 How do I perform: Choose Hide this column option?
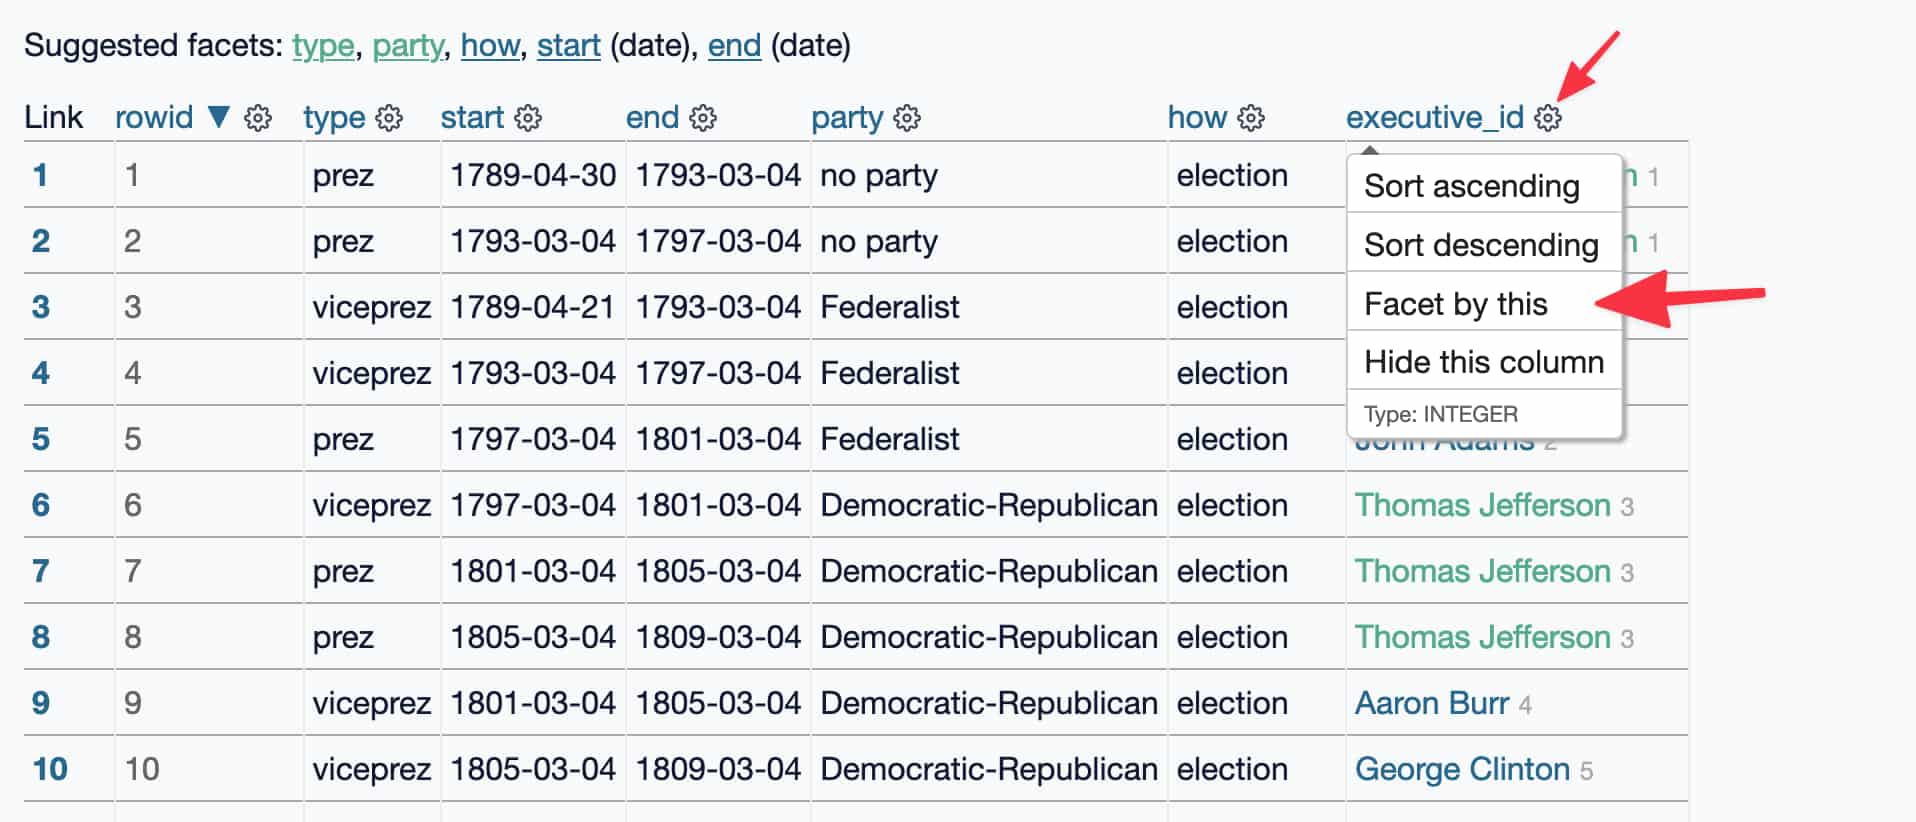point(1483,362)
